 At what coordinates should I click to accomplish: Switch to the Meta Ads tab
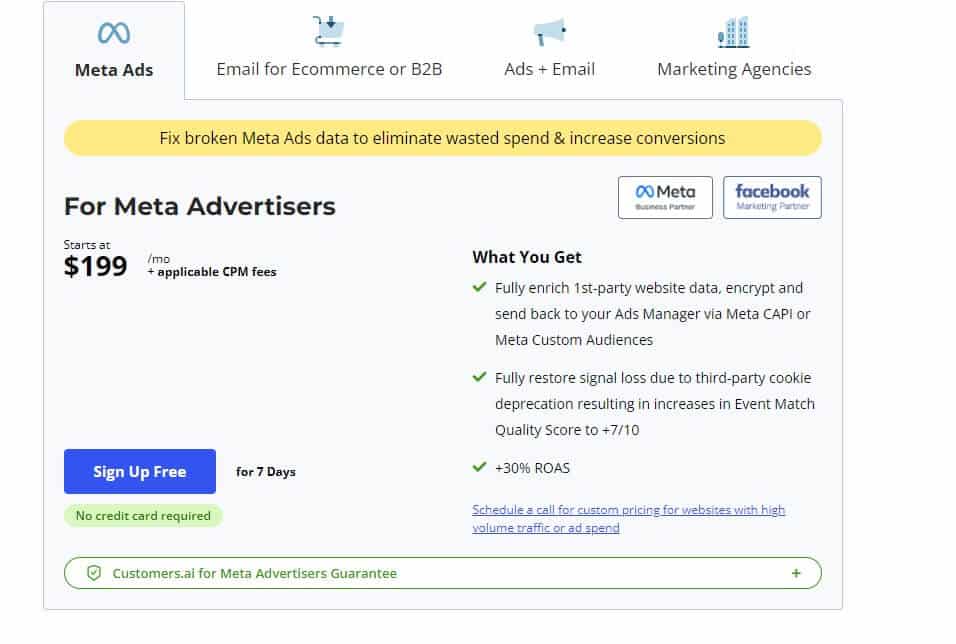pos(114,51)
